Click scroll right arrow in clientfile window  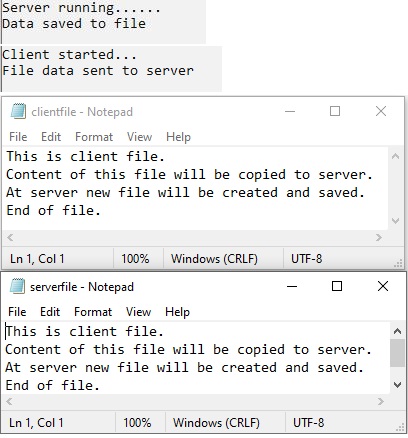click(x=379, y=237)
